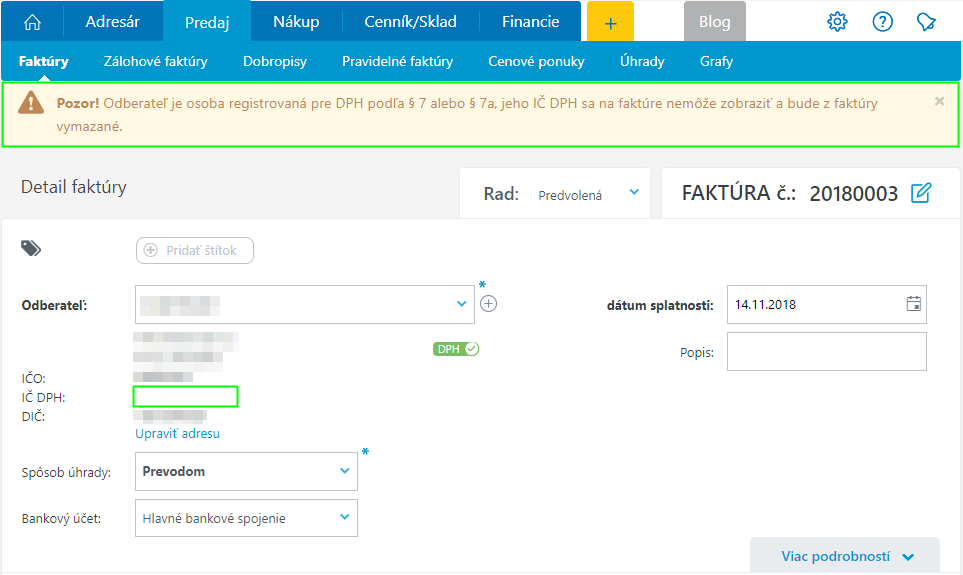Click the Upraviť adresu link
The width and height of the screenshot is (963, 575).
tap(178, 433)
